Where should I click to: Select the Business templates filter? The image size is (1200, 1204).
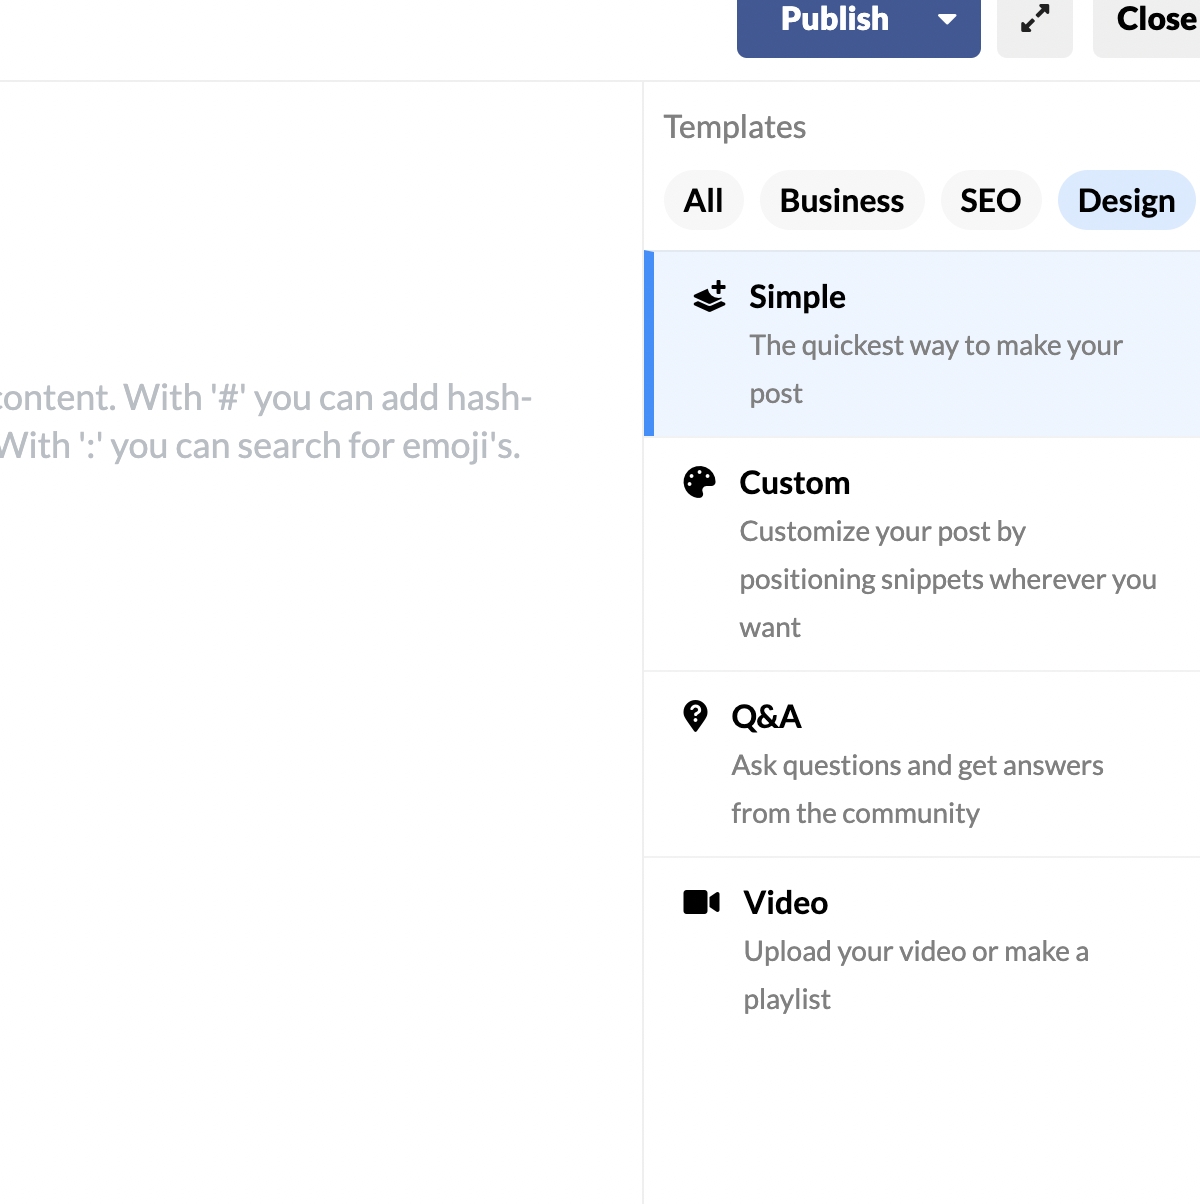(842, 200)
